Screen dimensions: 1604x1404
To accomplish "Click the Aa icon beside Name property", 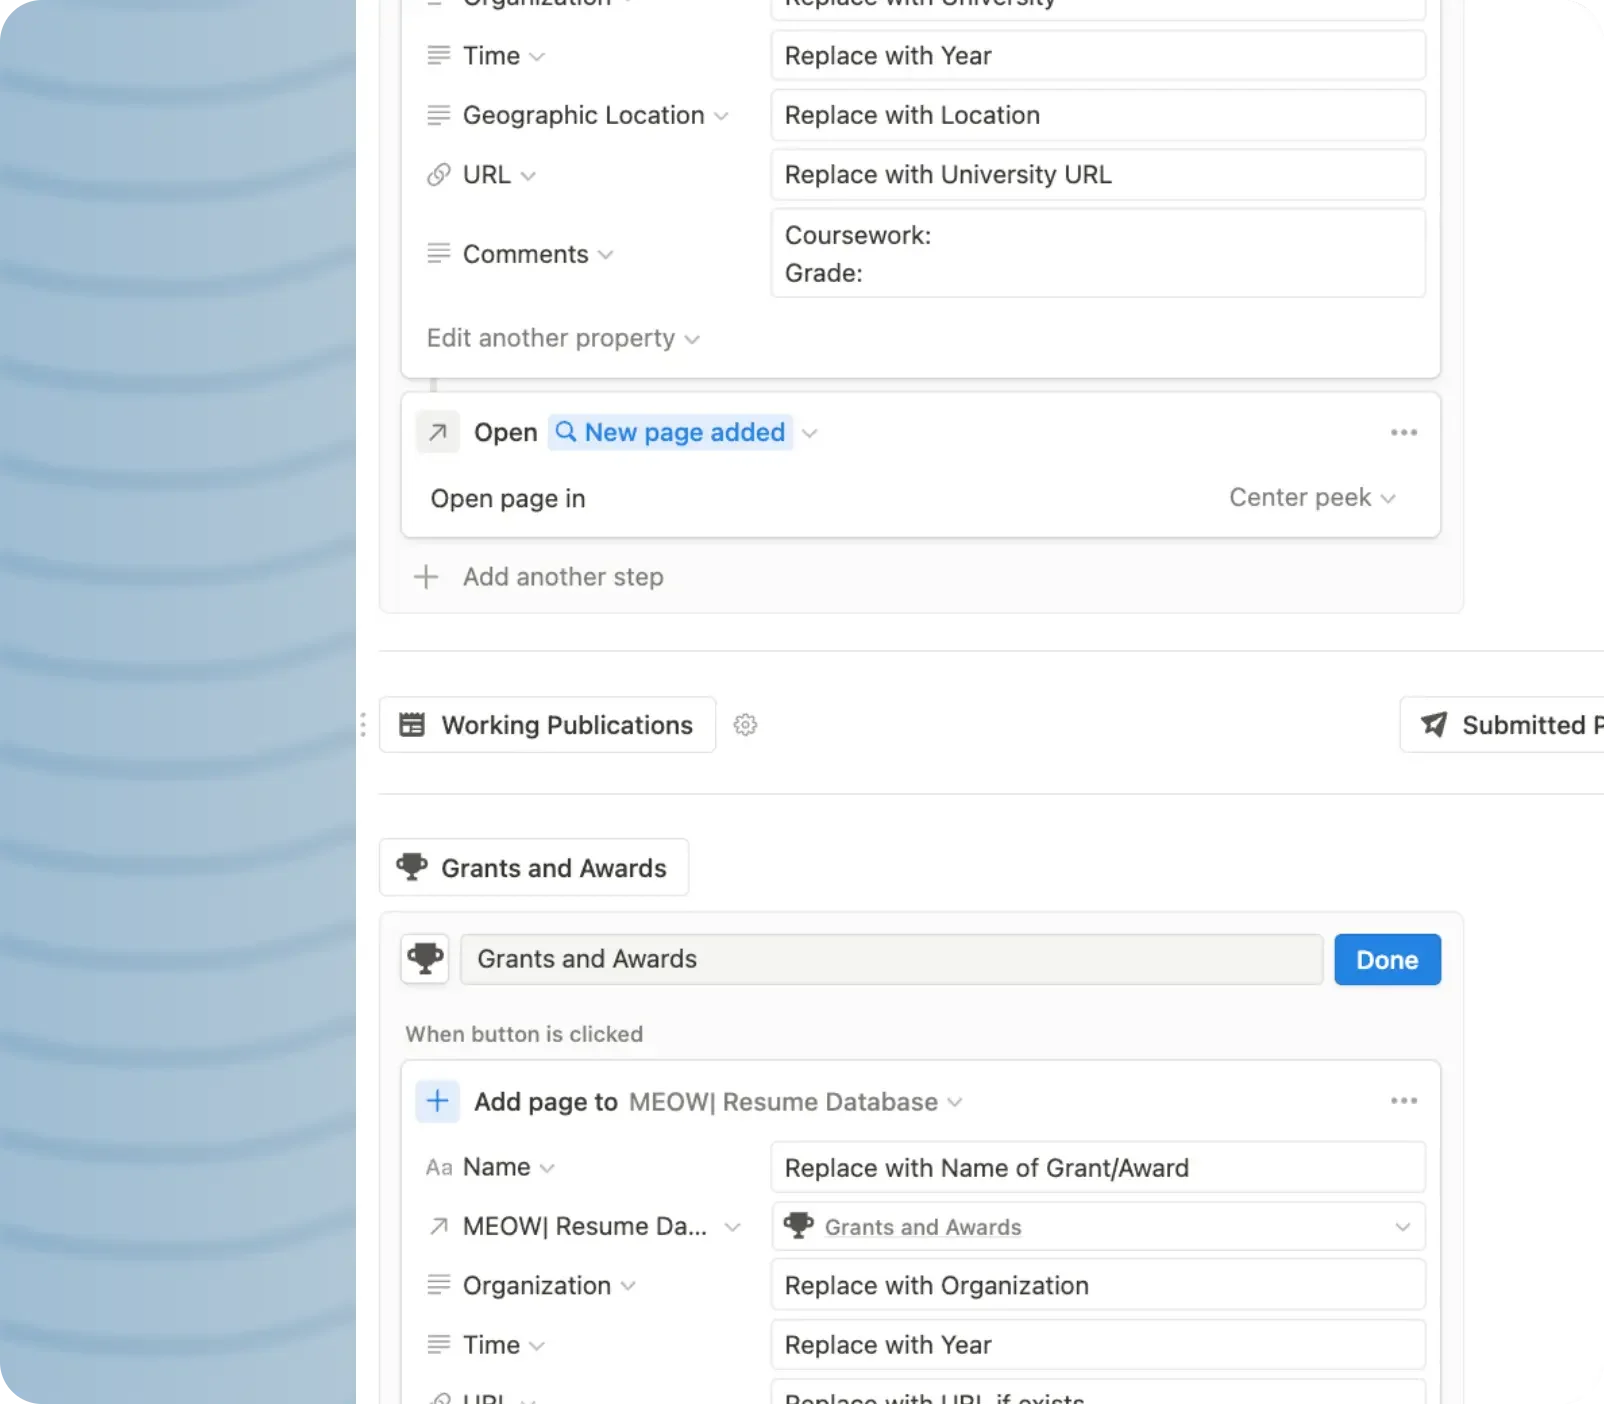I will click(x=438, y=1166).
